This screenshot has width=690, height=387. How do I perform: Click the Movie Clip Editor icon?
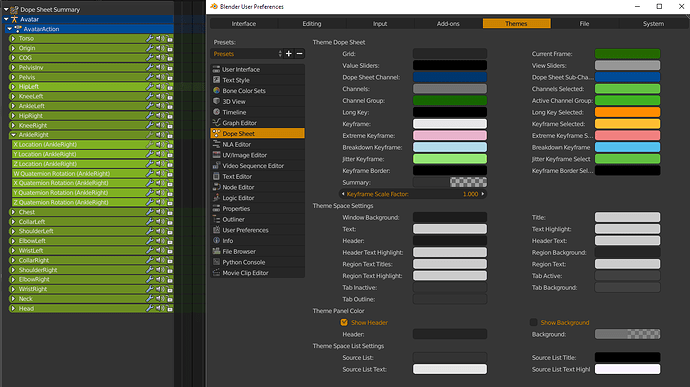(x=217, y=273)
